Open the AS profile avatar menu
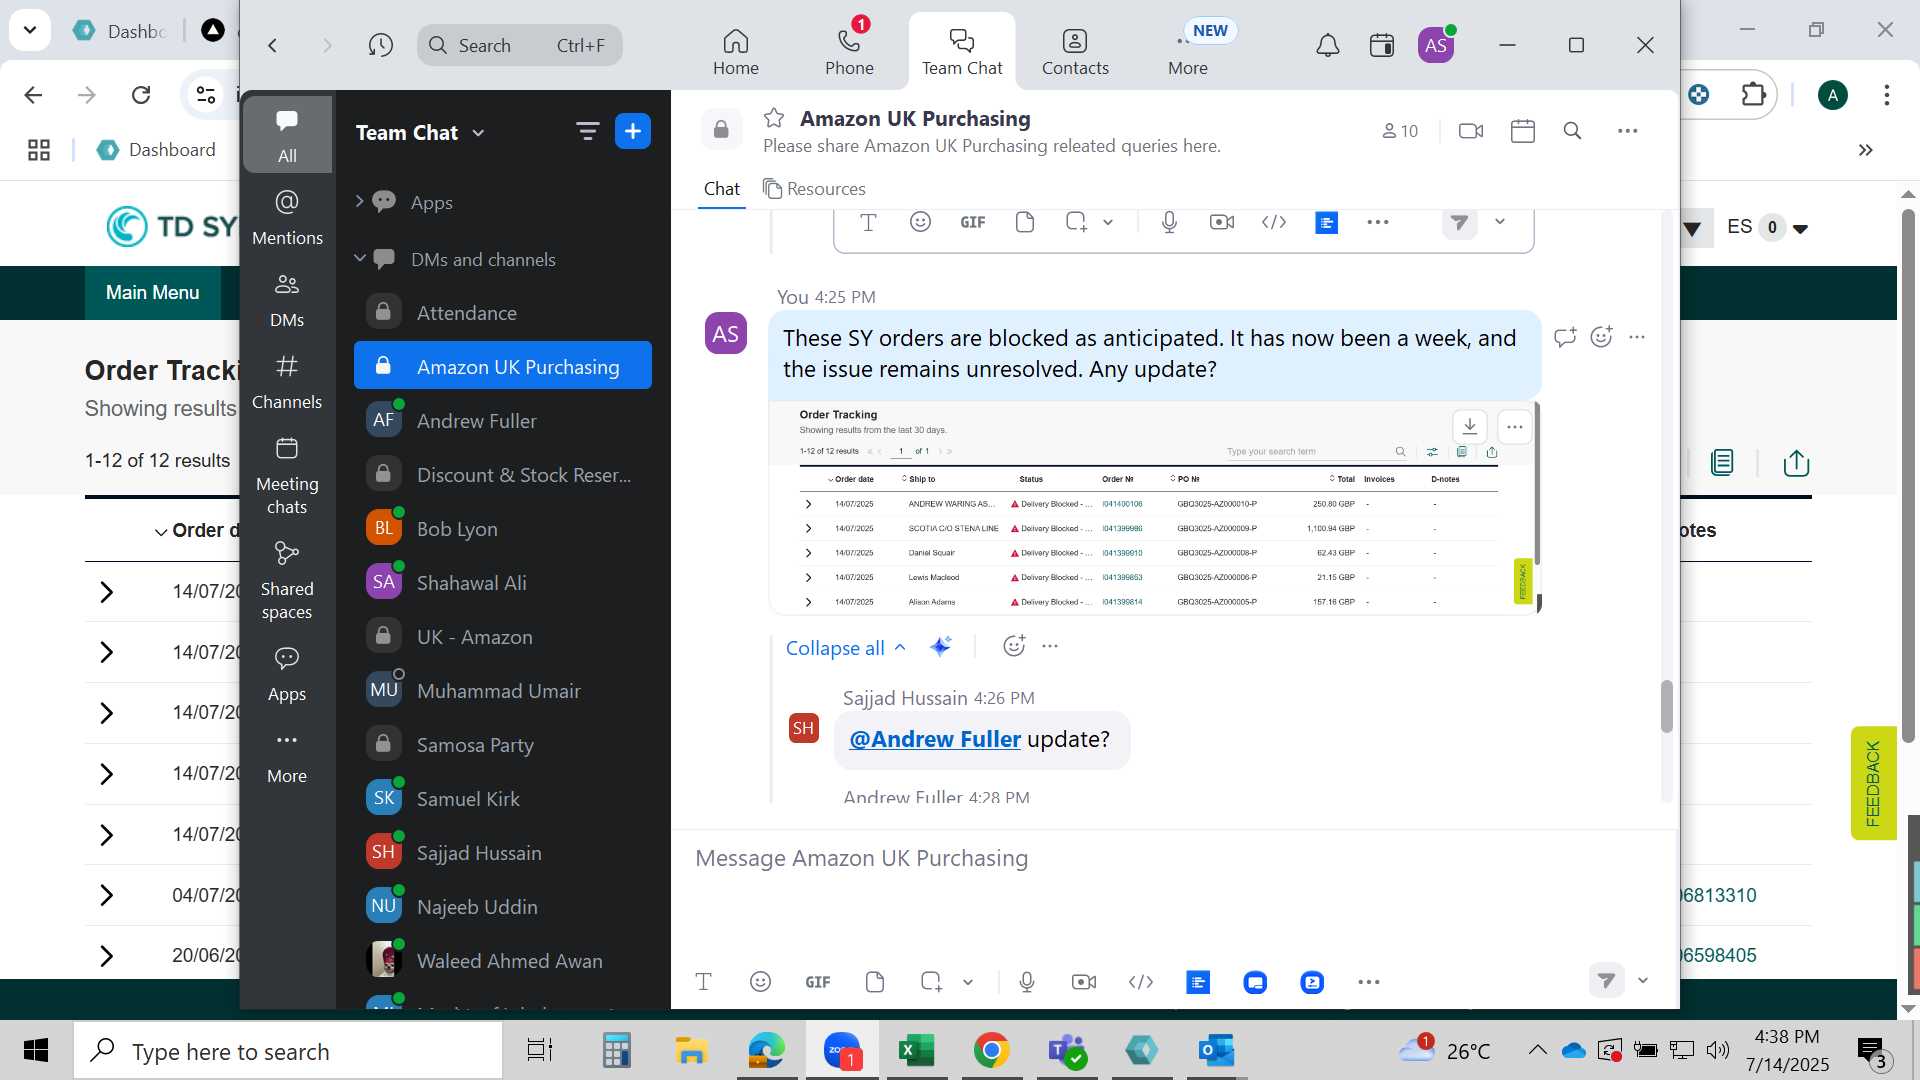This screenshot has height=1080, width=1920. click(1436, 45)
